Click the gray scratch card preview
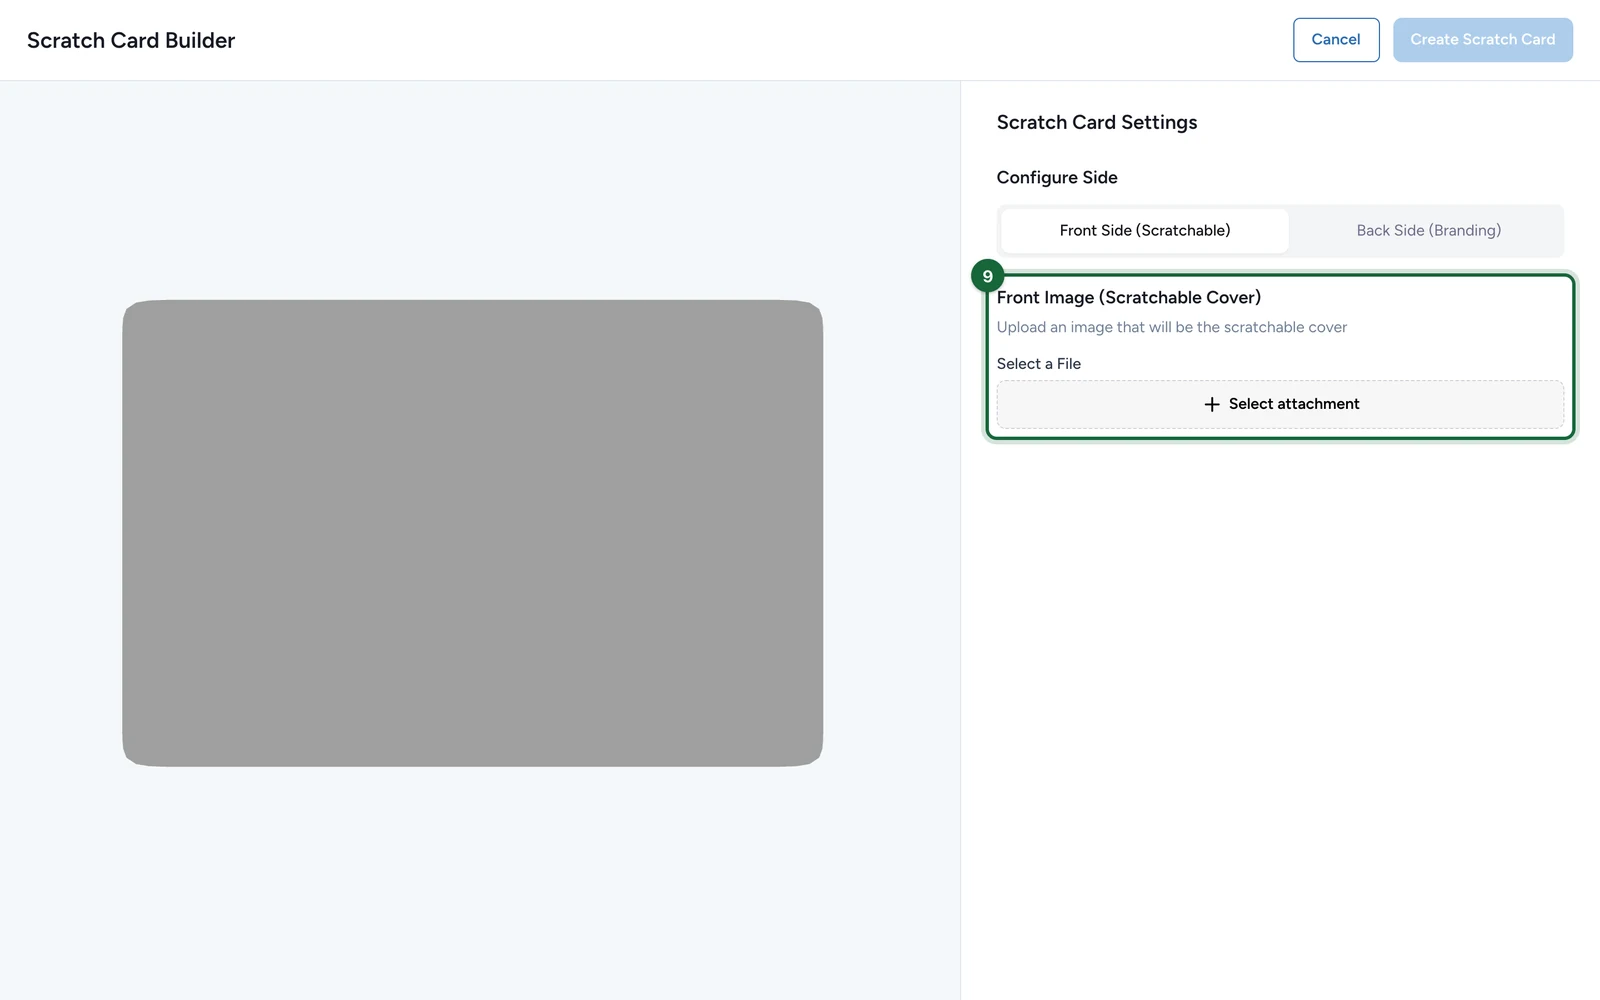The image size is (1600, 1000). coord(473,533)
